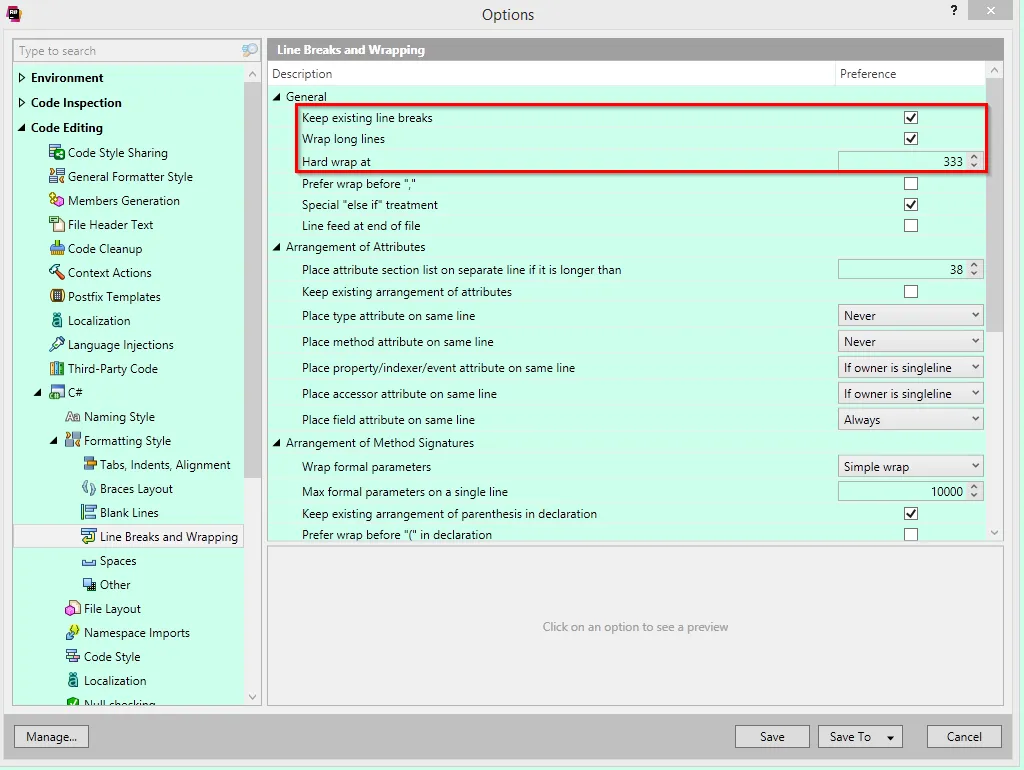
Task: Collapse Arrangement of Method Signatures group
Action: click(277, 443)
